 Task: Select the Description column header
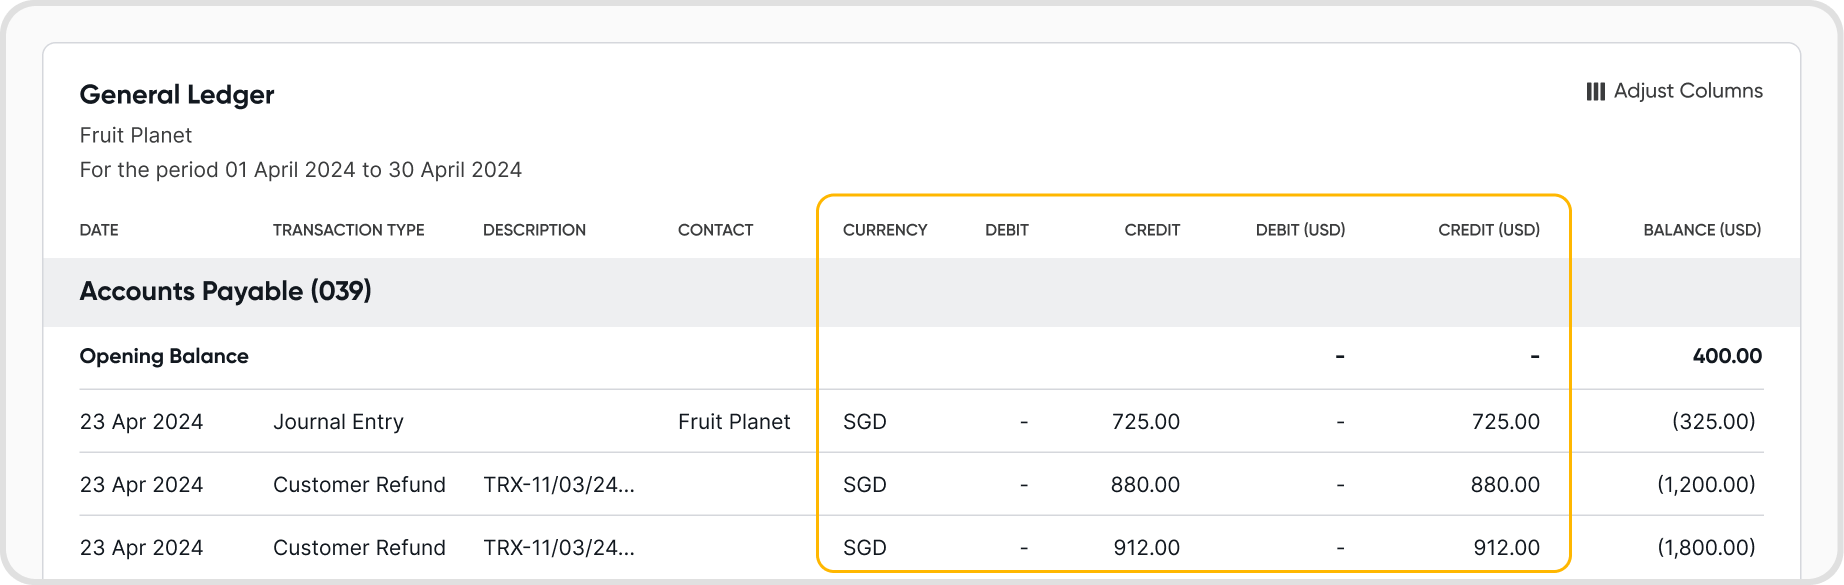[x=534, y=230]
